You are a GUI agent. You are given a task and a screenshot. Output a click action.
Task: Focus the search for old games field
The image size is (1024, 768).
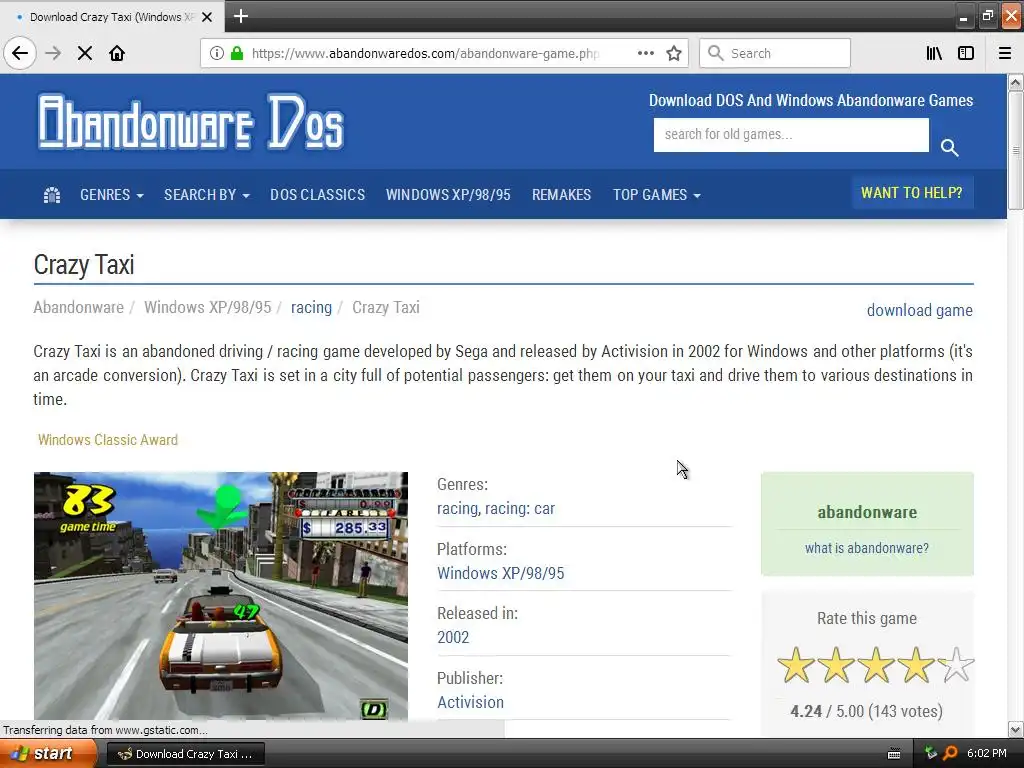click(x=791, y=135)
